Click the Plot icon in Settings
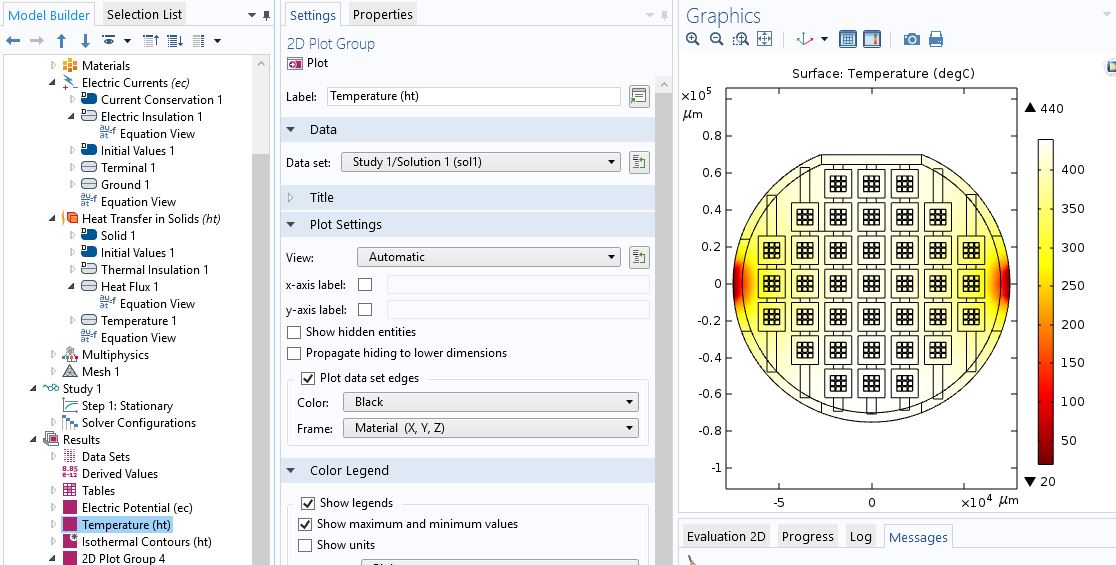This screenshot has width=1116, height=565. tap(296, 63)
